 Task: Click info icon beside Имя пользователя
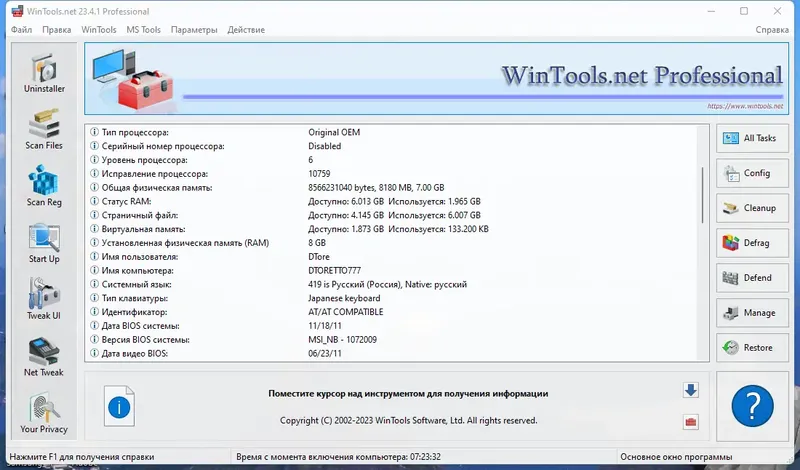[94, 256]
